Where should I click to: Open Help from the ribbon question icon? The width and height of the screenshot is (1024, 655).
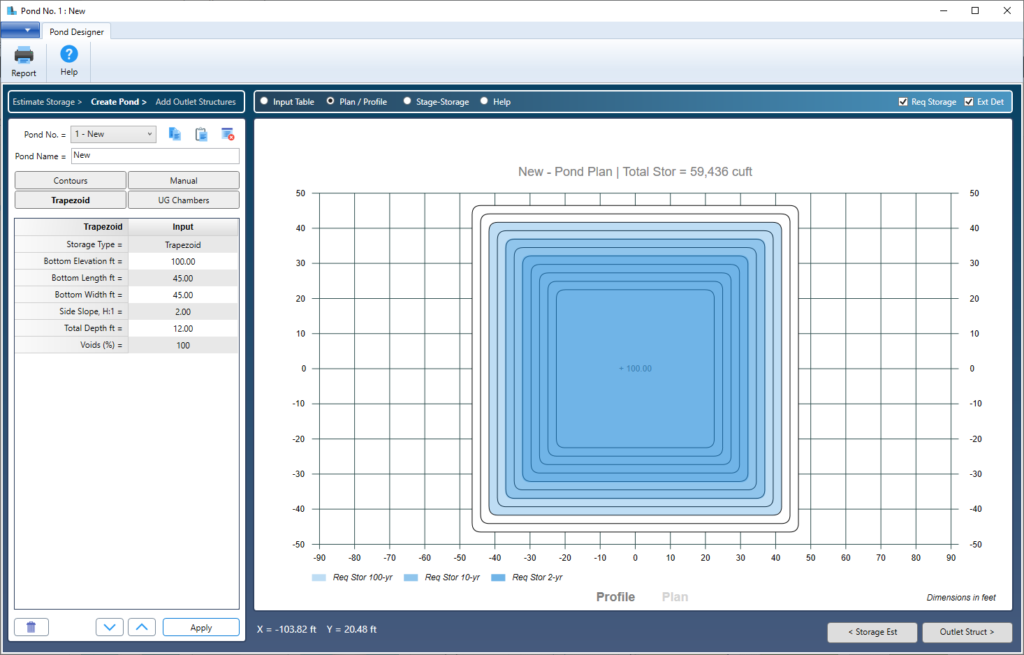tap(69, 54)
